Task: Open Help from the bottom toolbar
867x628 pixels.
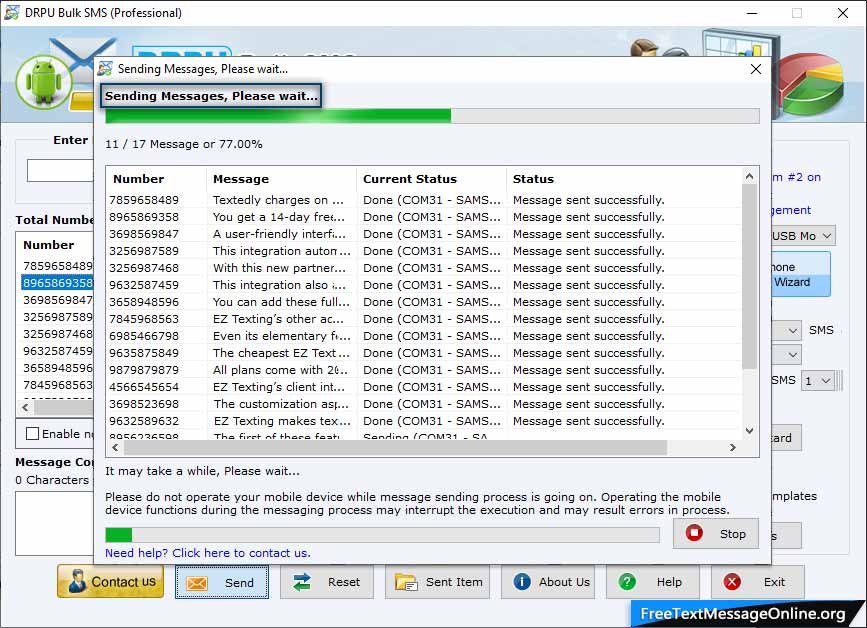Action: point(653,582)
